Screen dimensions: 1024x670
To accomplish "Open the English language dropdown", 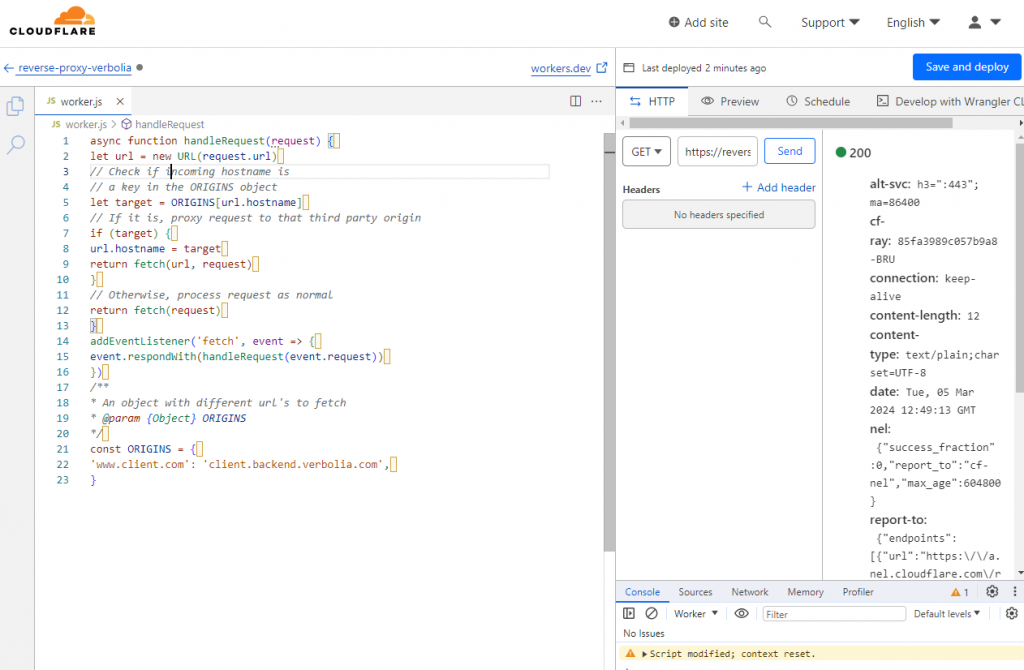I will (x=913, y=22).
